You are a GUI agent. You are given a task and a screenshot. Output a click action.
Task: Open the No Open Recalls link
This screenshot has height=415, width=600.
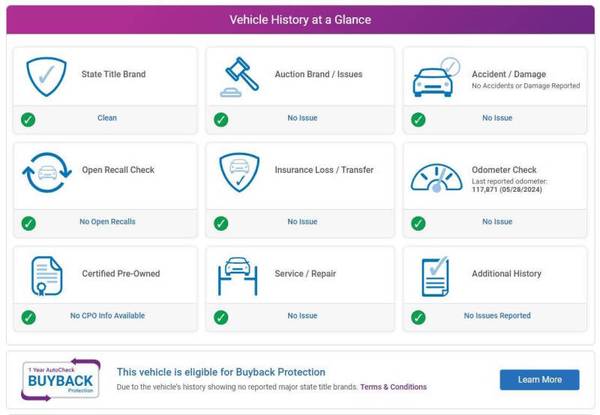tap(108, 221)
